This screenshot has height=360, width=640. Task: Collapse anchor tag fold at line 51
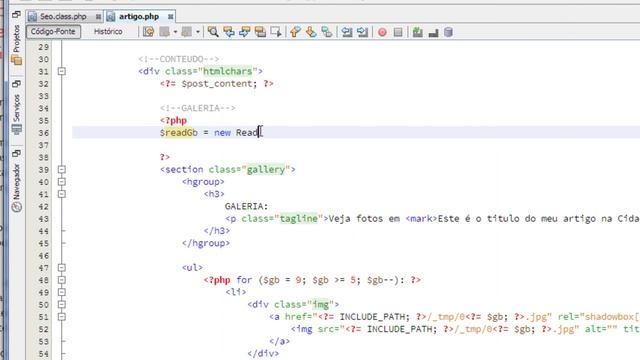(62, 317)
